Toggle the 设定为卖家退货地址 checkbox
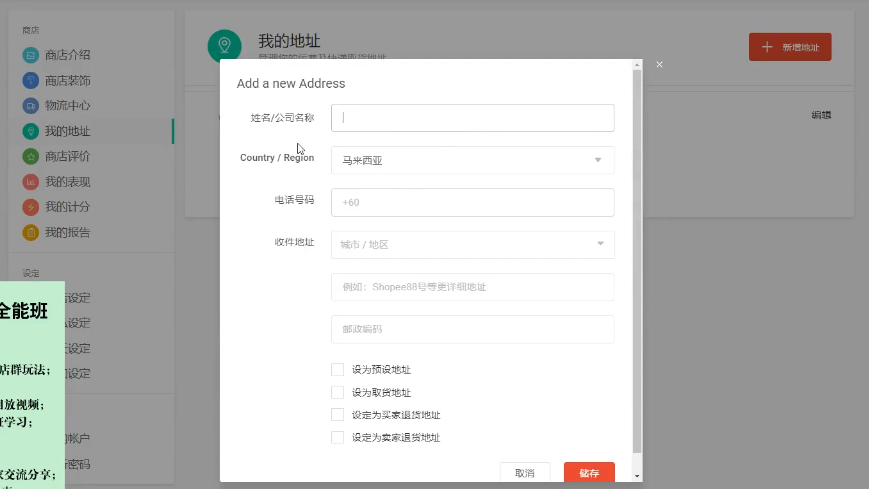869x489 pixels. (338, 437)
